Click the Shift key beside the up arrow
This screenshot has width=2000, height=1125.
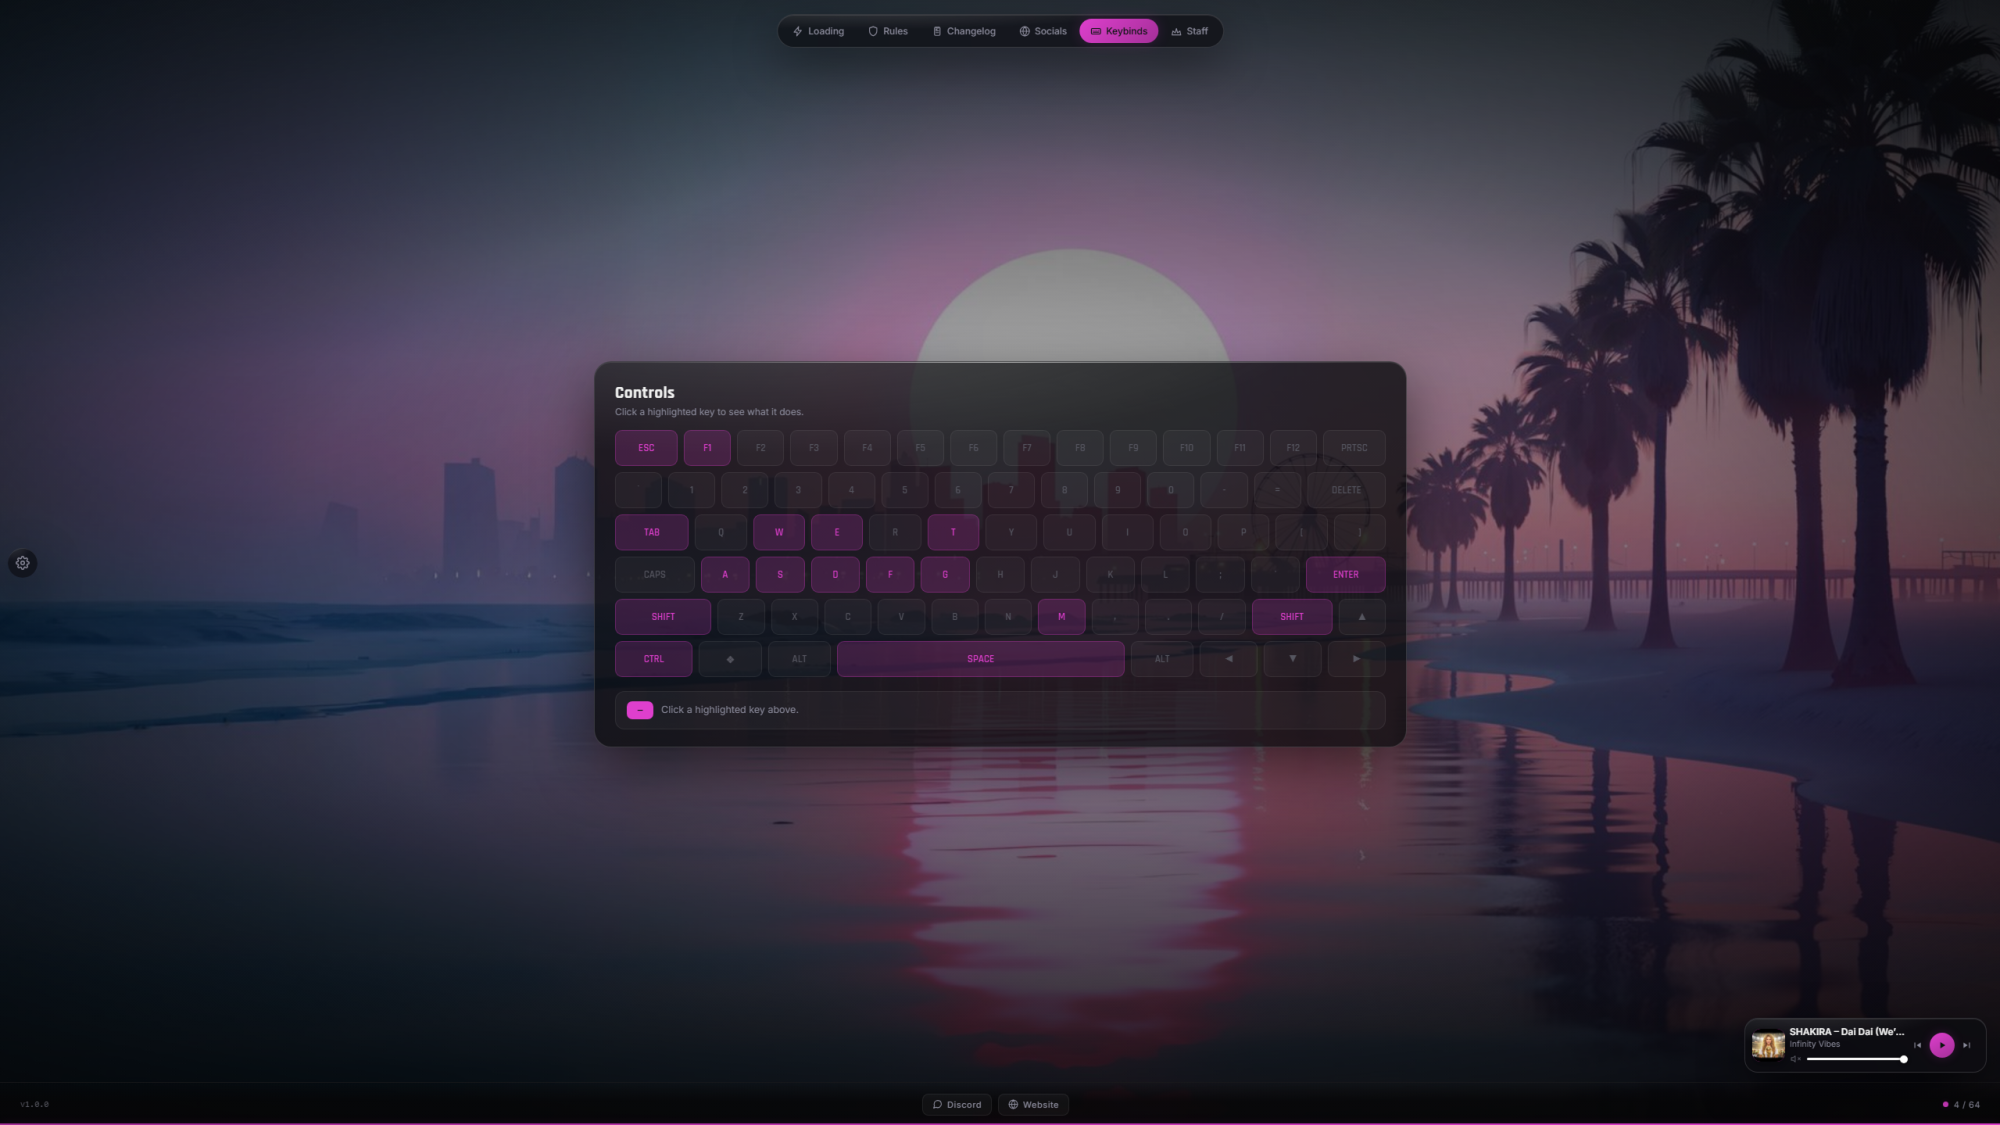pyautogui.click(x=1292, y=617)
